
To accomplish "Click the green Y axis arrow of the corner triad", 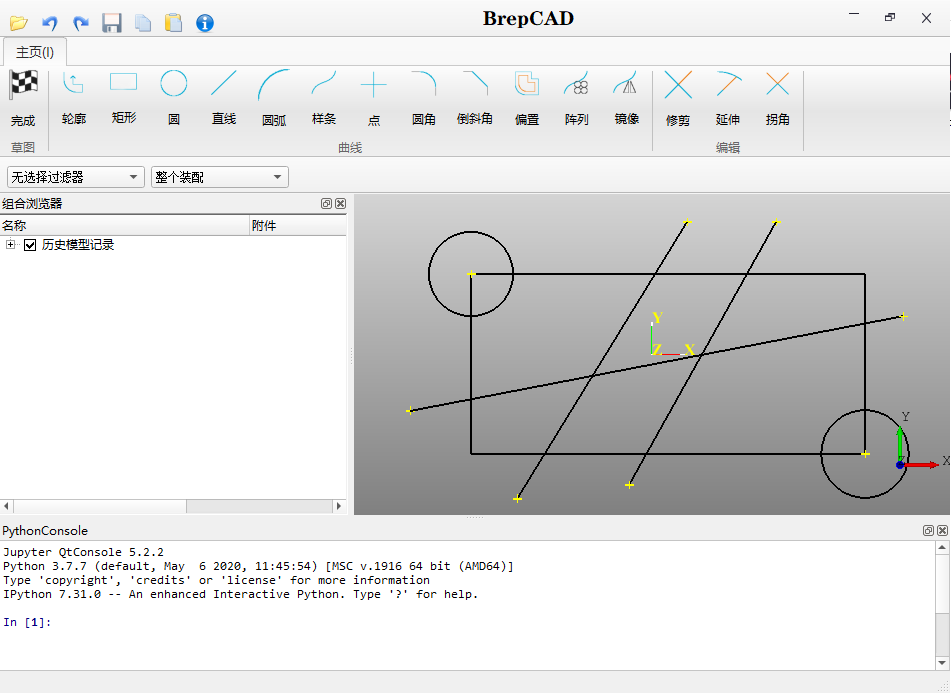I will coord(900,443).
